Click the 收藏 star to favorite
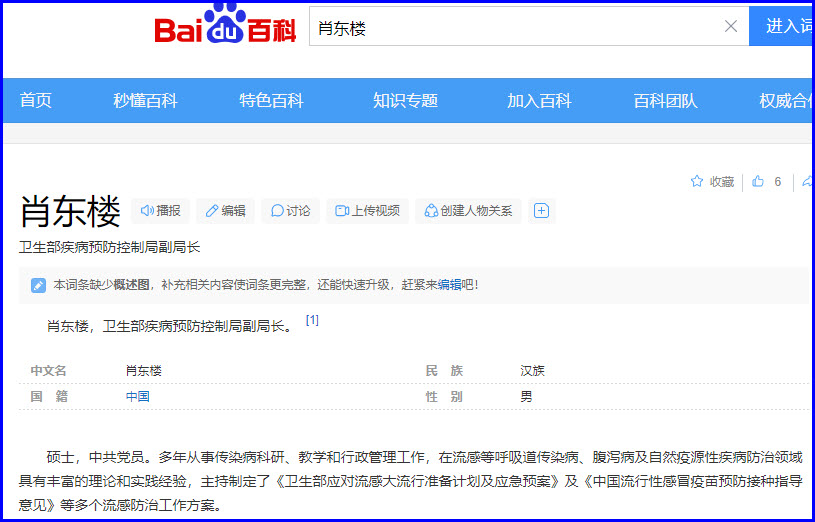The height and width of the screenshot is (522, 815). point(712,182)
